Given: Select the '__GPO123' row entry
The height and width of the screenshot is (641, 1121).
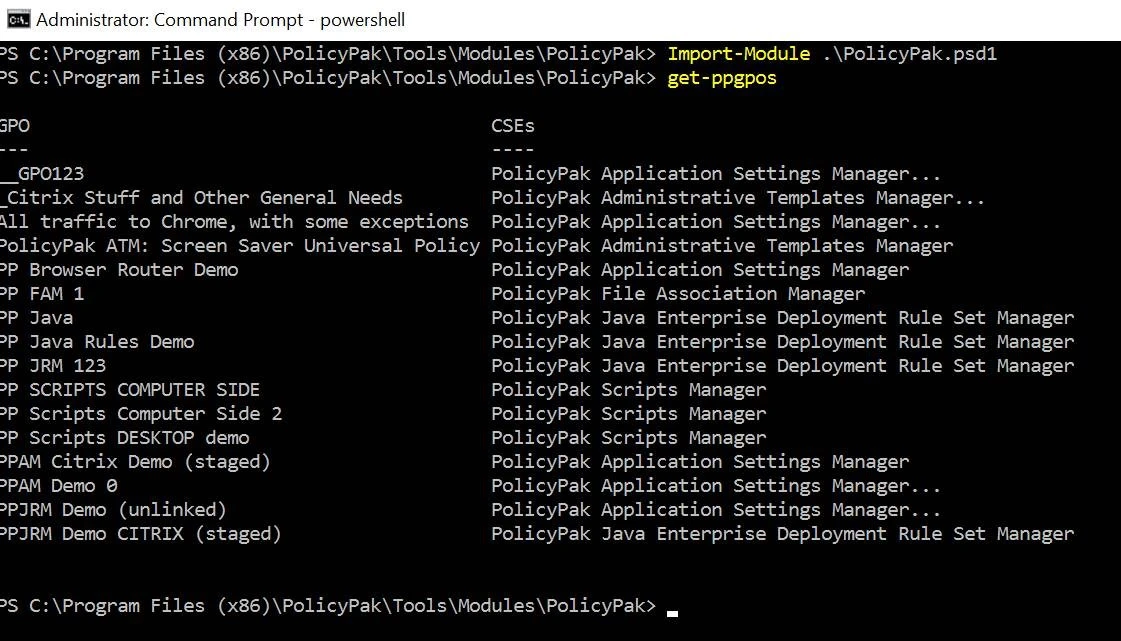Looking at the screenshot, I should [x=41, y=174].
